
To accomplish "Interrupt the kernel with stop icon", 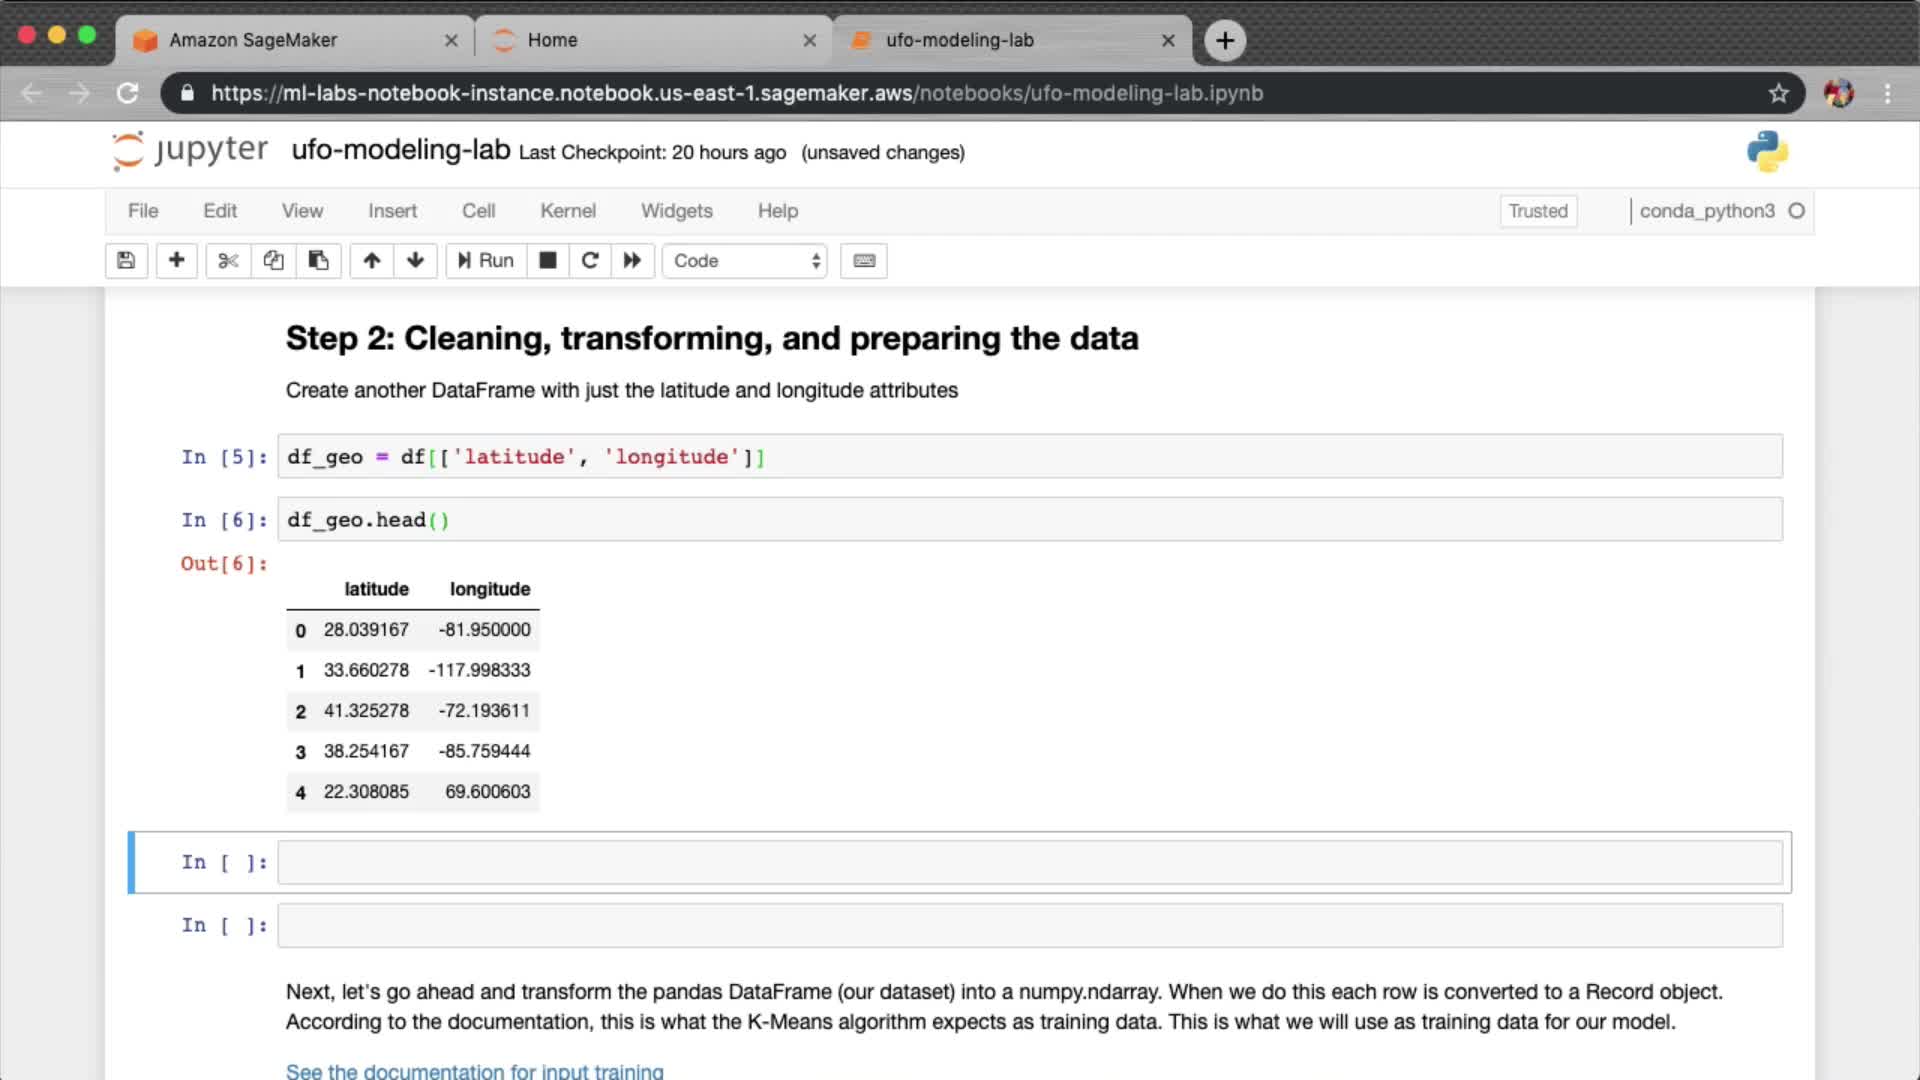I will [x=547, y=261].
